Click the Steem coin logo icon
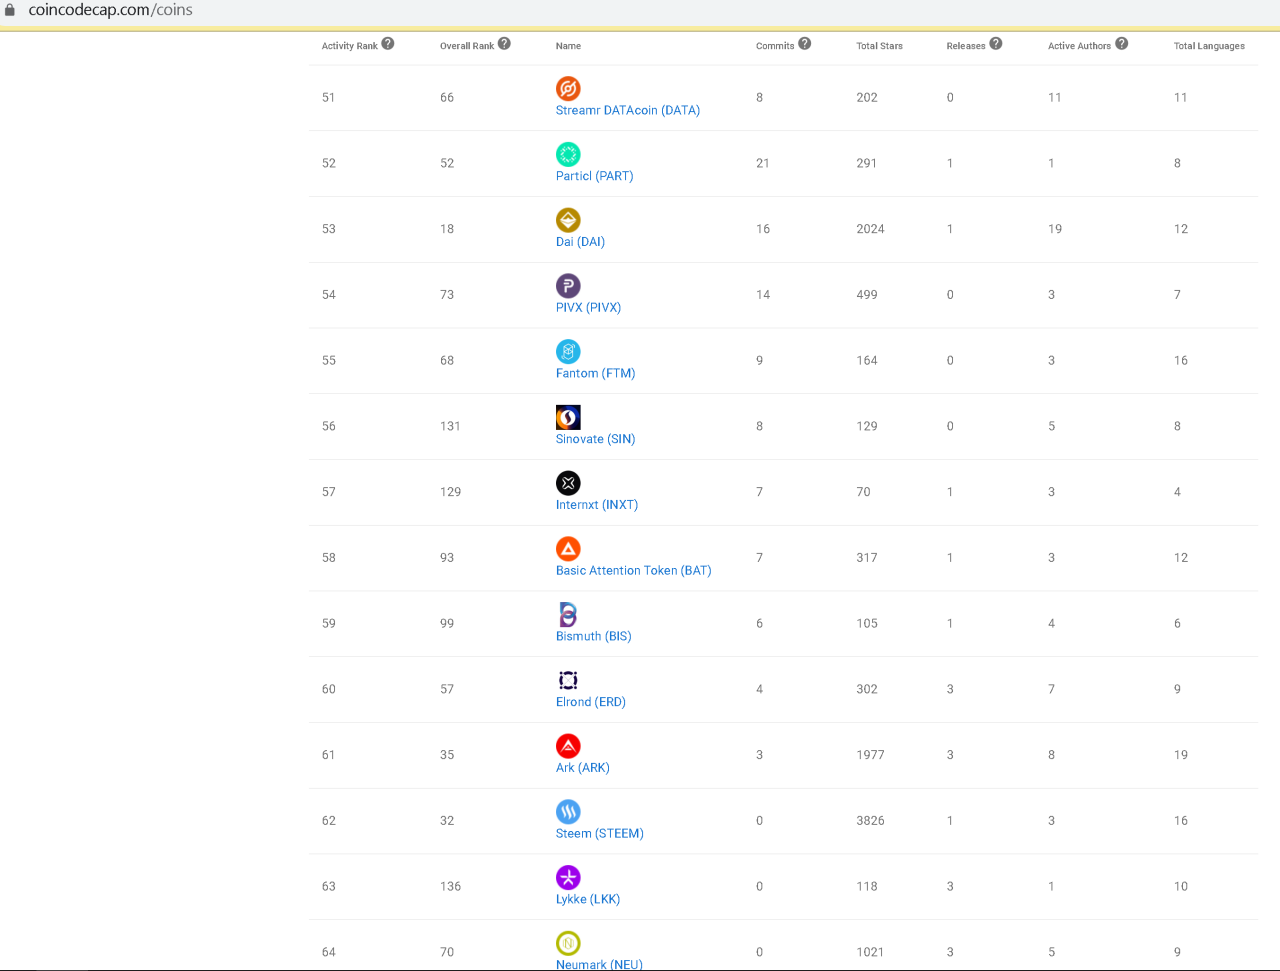This screenshot has width=1280, height=971. (568, 812)
